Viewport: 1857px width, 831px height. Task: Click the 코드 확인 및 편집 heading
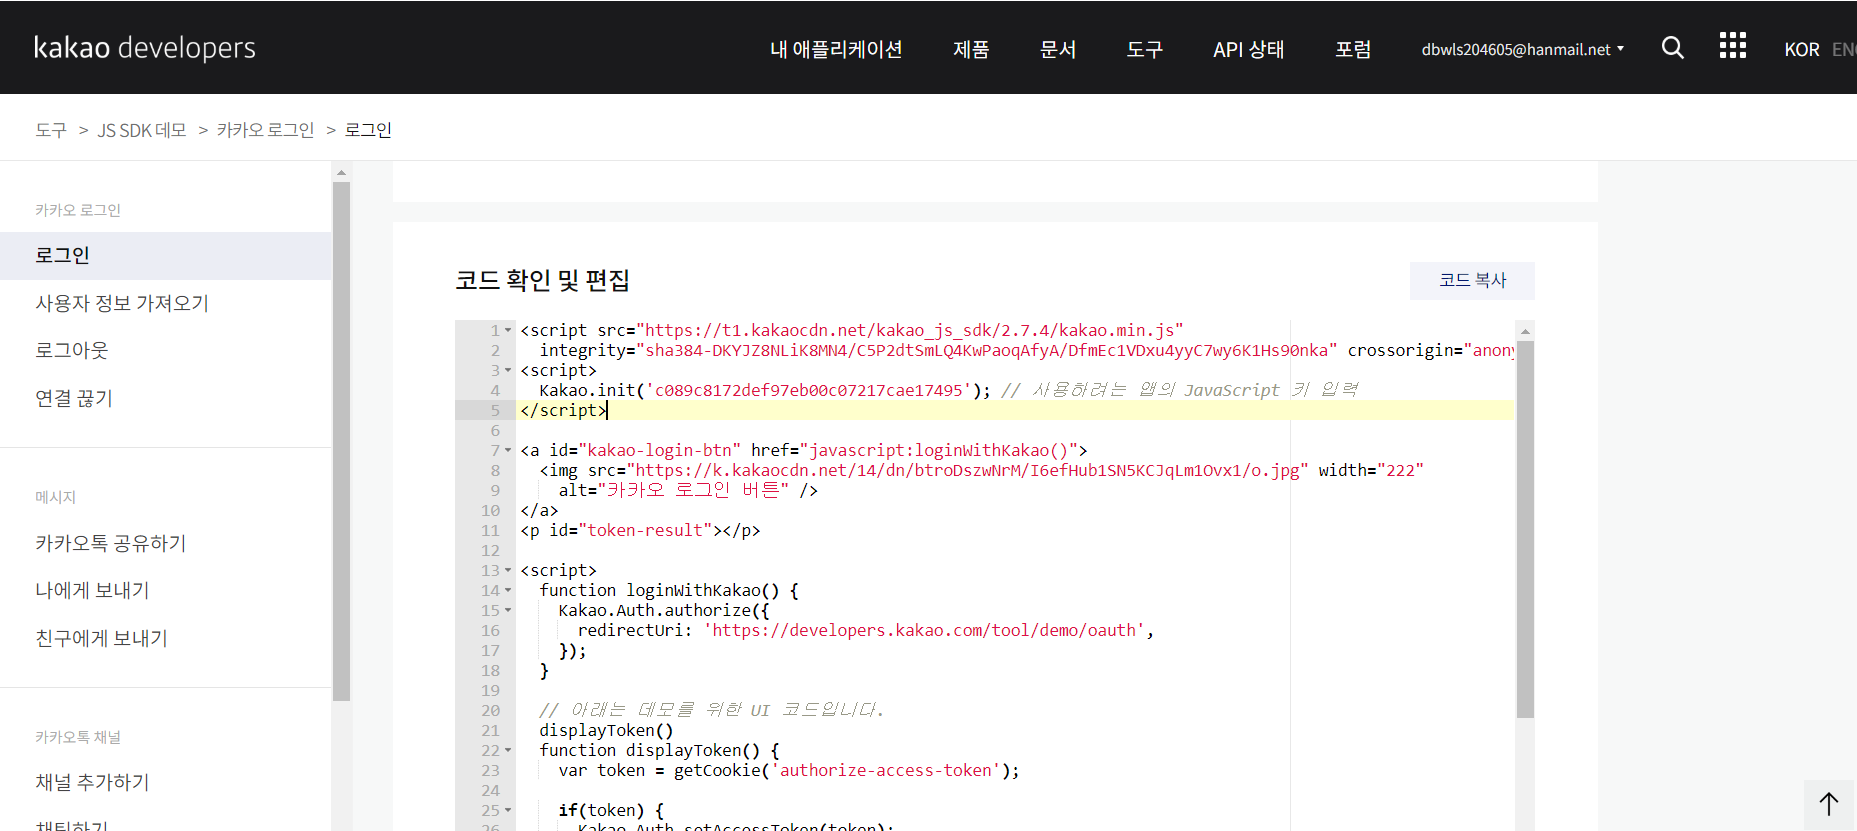pos(542,280)
